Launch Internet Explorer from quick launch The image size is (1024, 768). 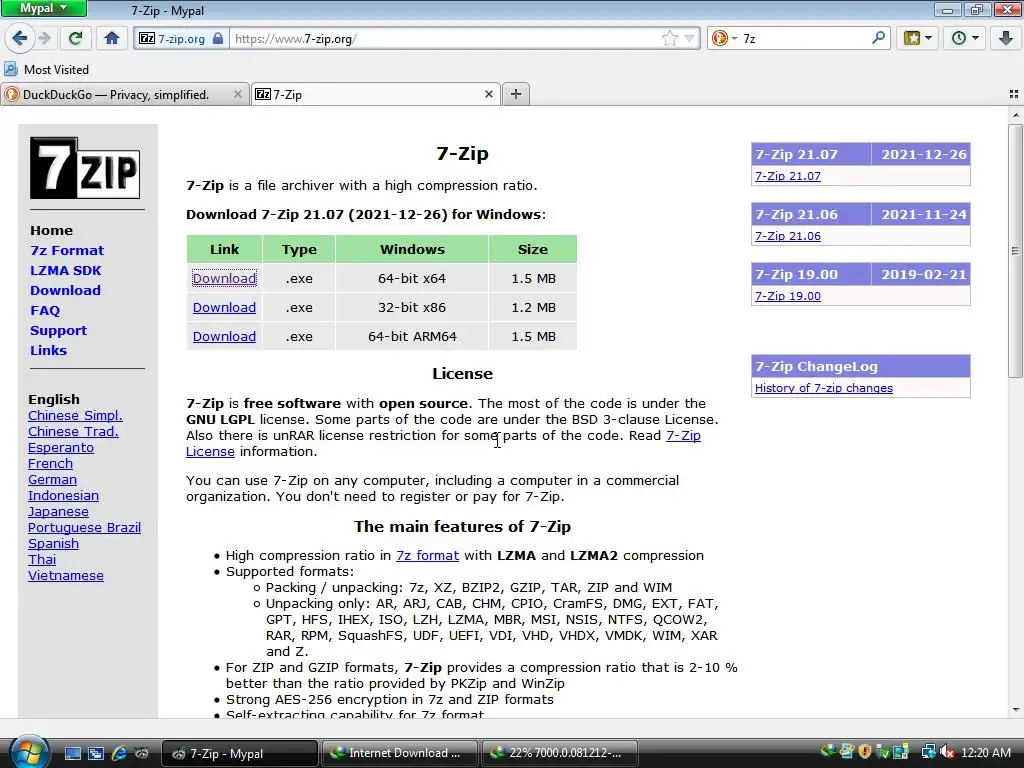coord(119,753)
